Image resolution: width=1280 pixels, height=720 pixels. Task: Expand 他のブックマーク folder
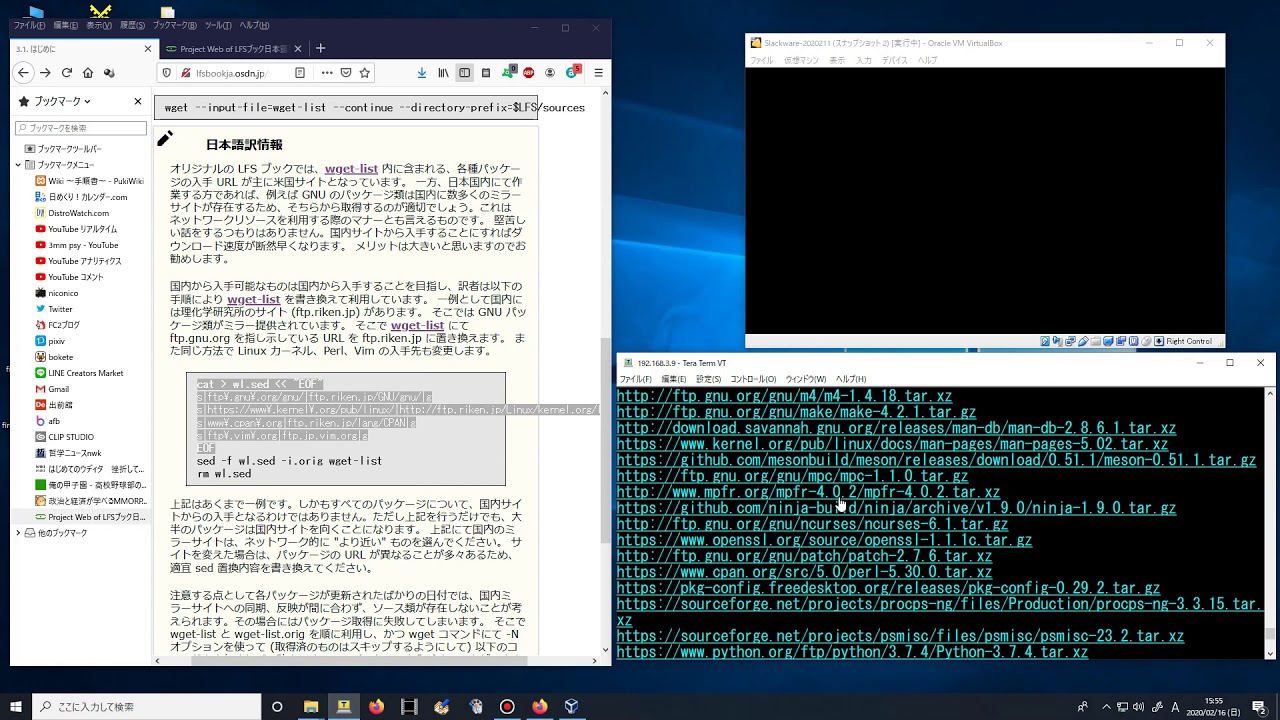(18, 533)
